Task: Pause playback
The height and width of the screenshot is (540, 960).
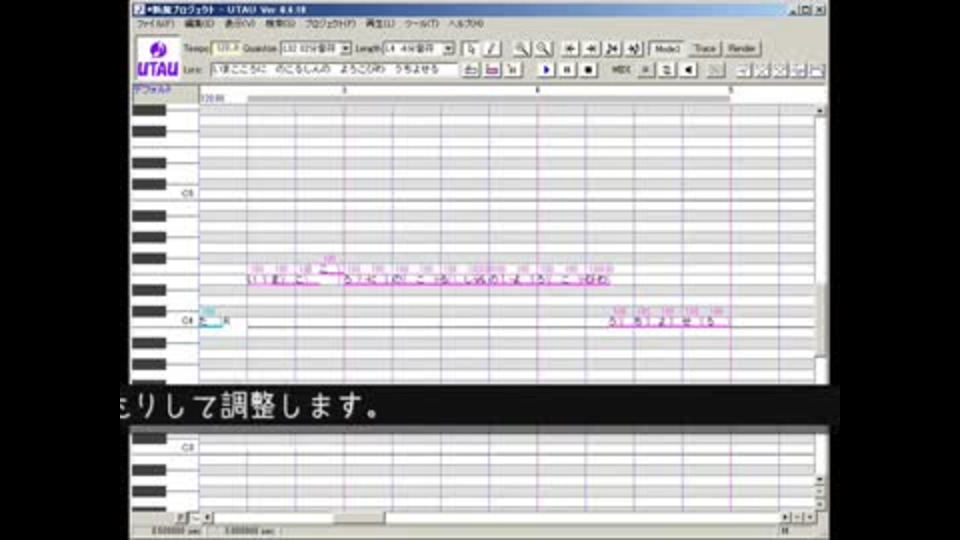Action: pos(567,70)
